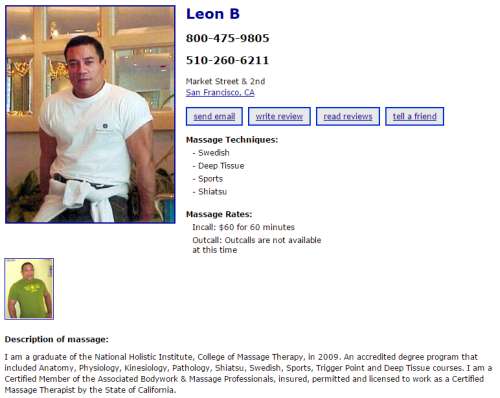Click the send email button
Viewport: 500px width, 398px height.
214,117
